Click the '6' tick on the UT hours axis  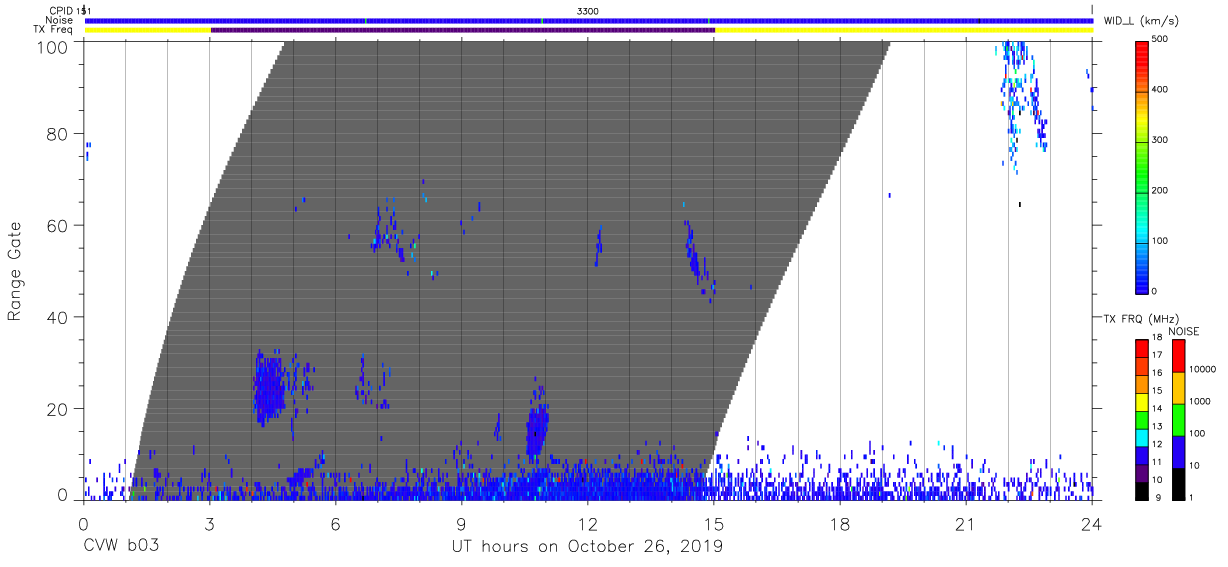click(x=336, y=523)
